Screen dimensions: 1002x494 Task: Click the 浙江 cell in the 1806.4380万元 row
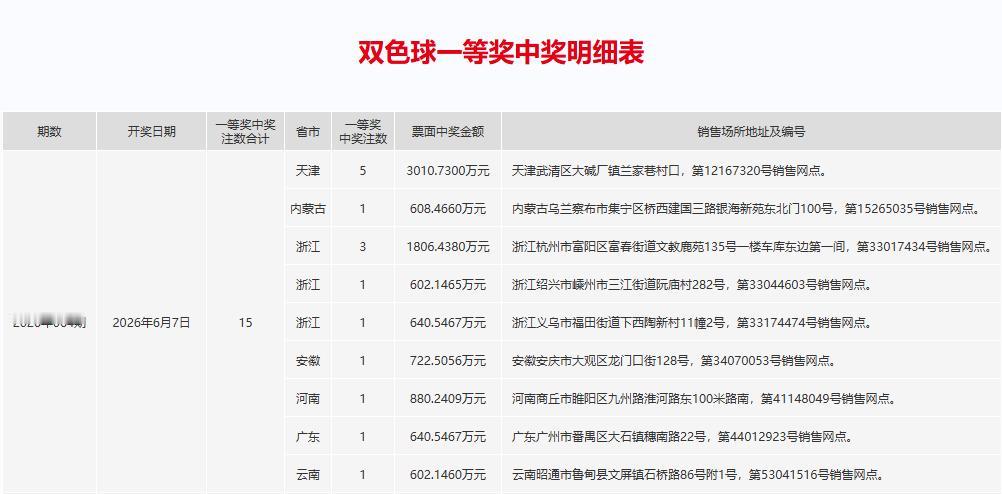click(x=308, y=247)
